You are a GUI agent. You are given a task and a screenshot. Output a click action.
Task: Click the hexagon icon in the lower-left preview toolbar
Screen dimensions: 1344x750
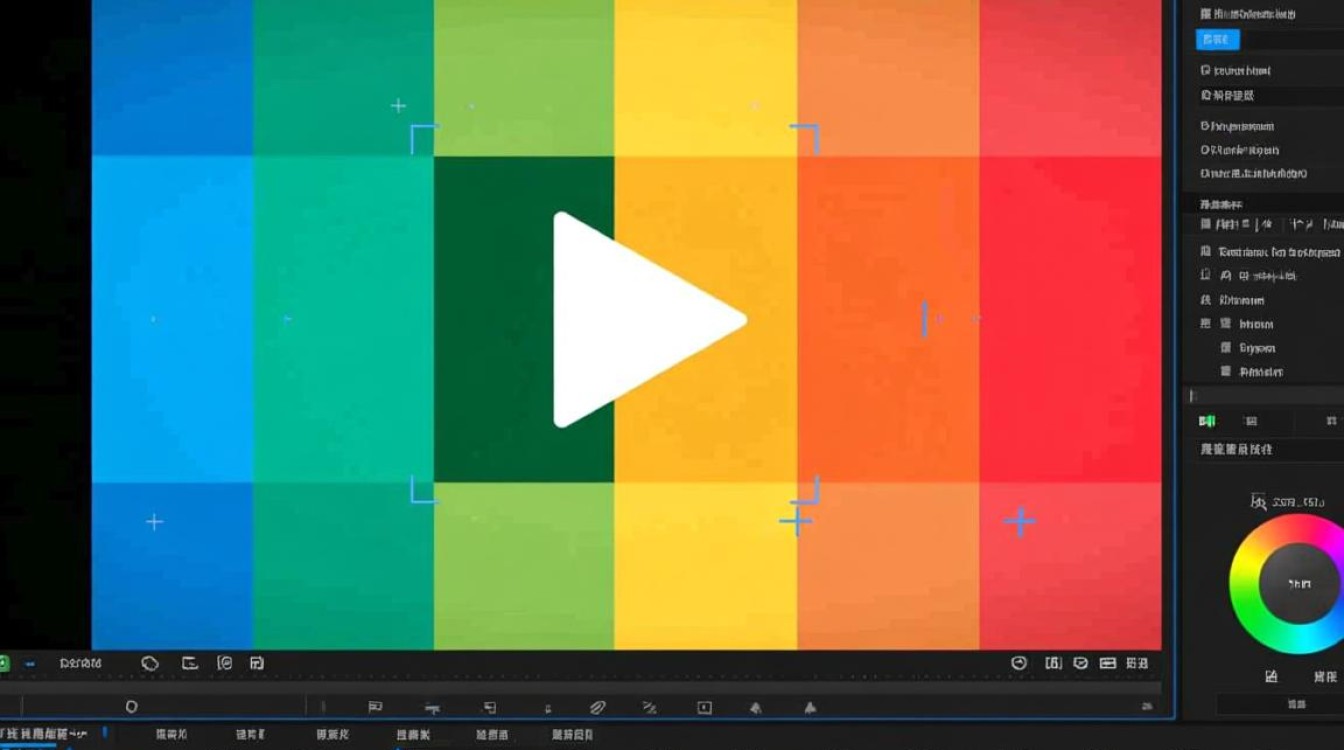coord(150,663)
